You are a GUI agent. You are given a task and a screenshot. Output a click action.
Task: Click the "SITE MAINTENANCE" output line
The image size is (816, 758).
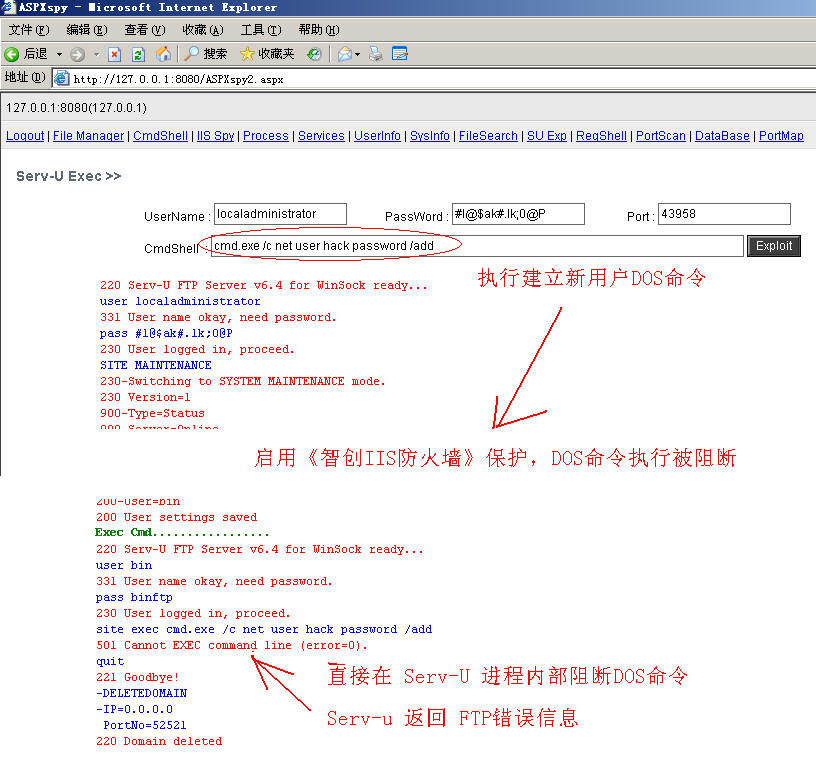point(156,365)
